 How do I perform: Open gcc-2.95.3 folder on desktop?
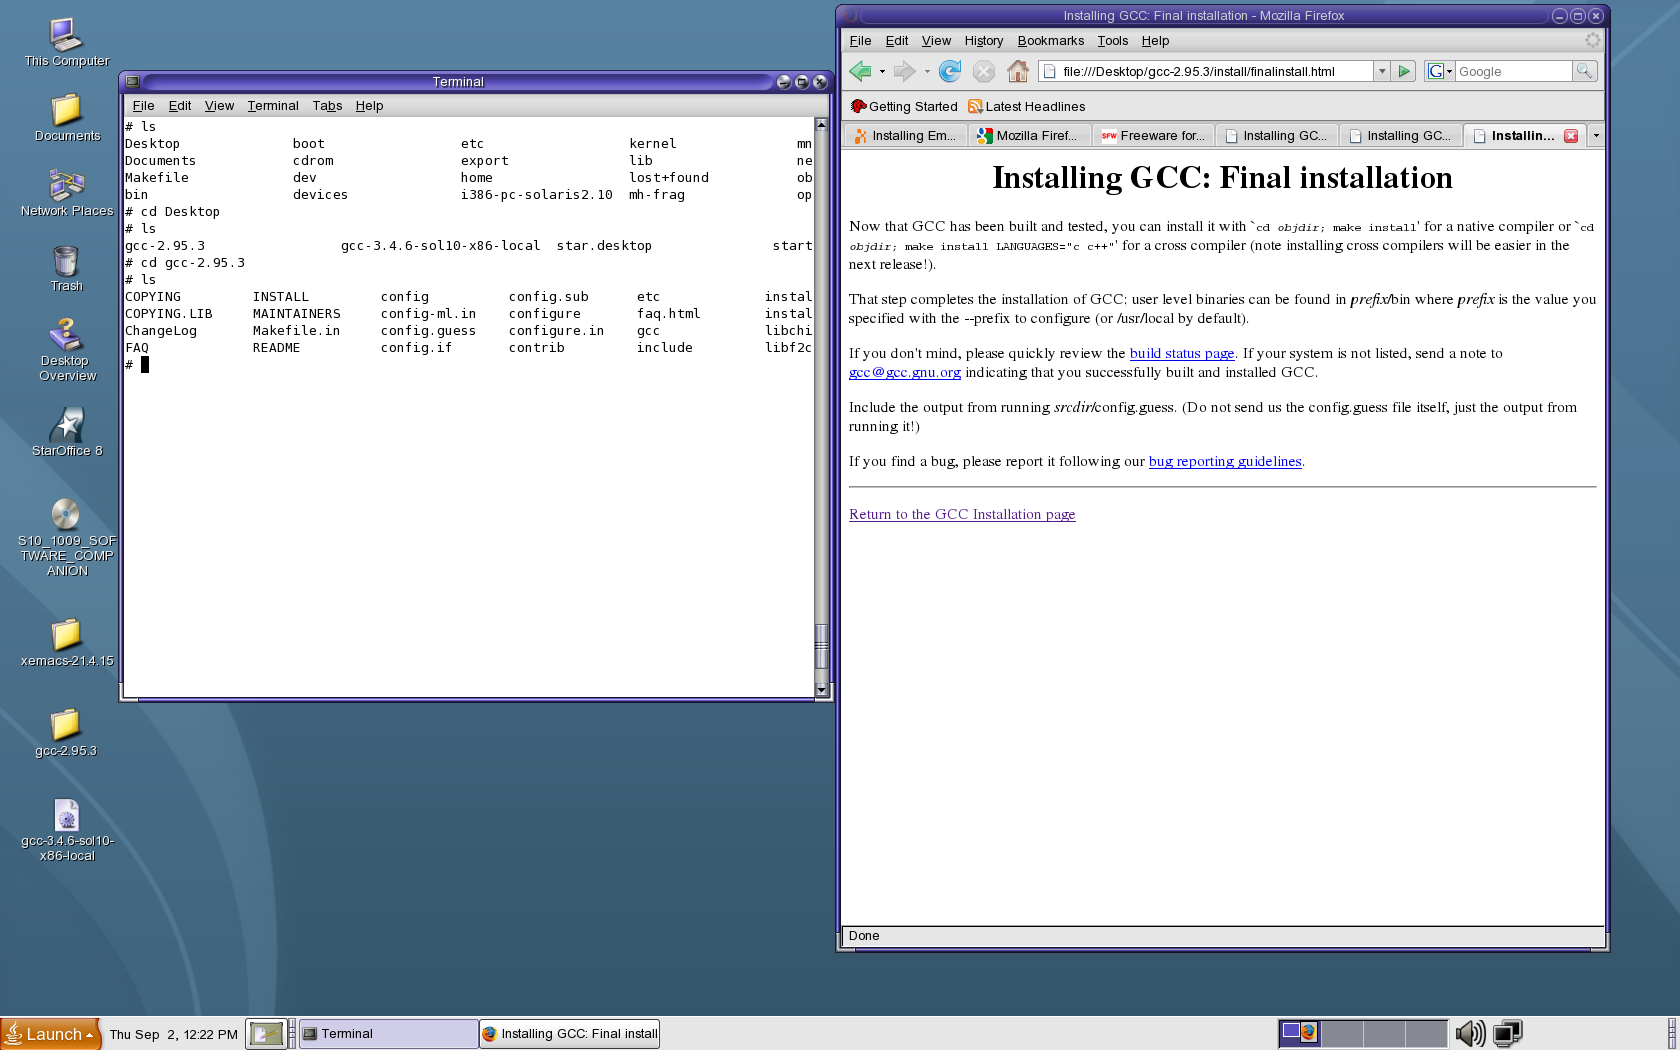point(67,733)
